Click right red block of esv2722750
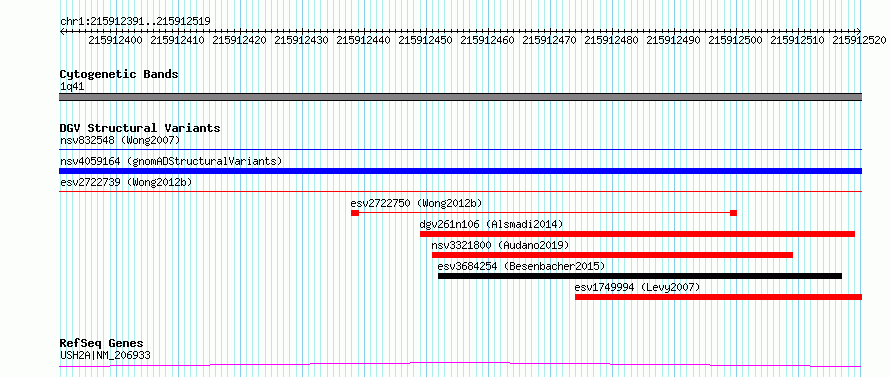 [x=733, y=213]
